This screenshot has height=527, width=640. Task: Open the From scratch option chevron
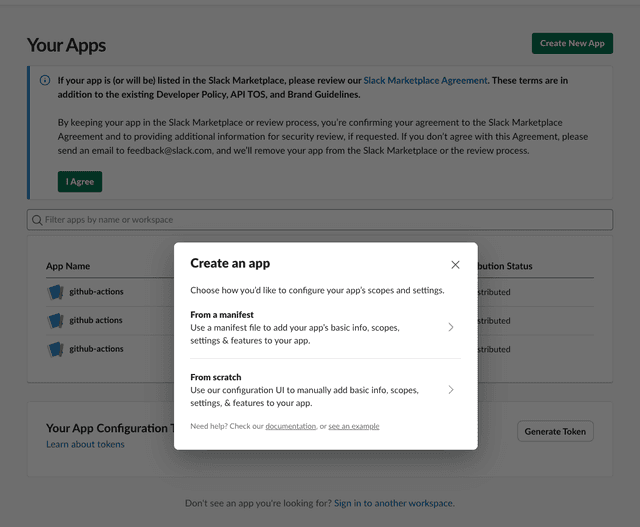point(451,389)
